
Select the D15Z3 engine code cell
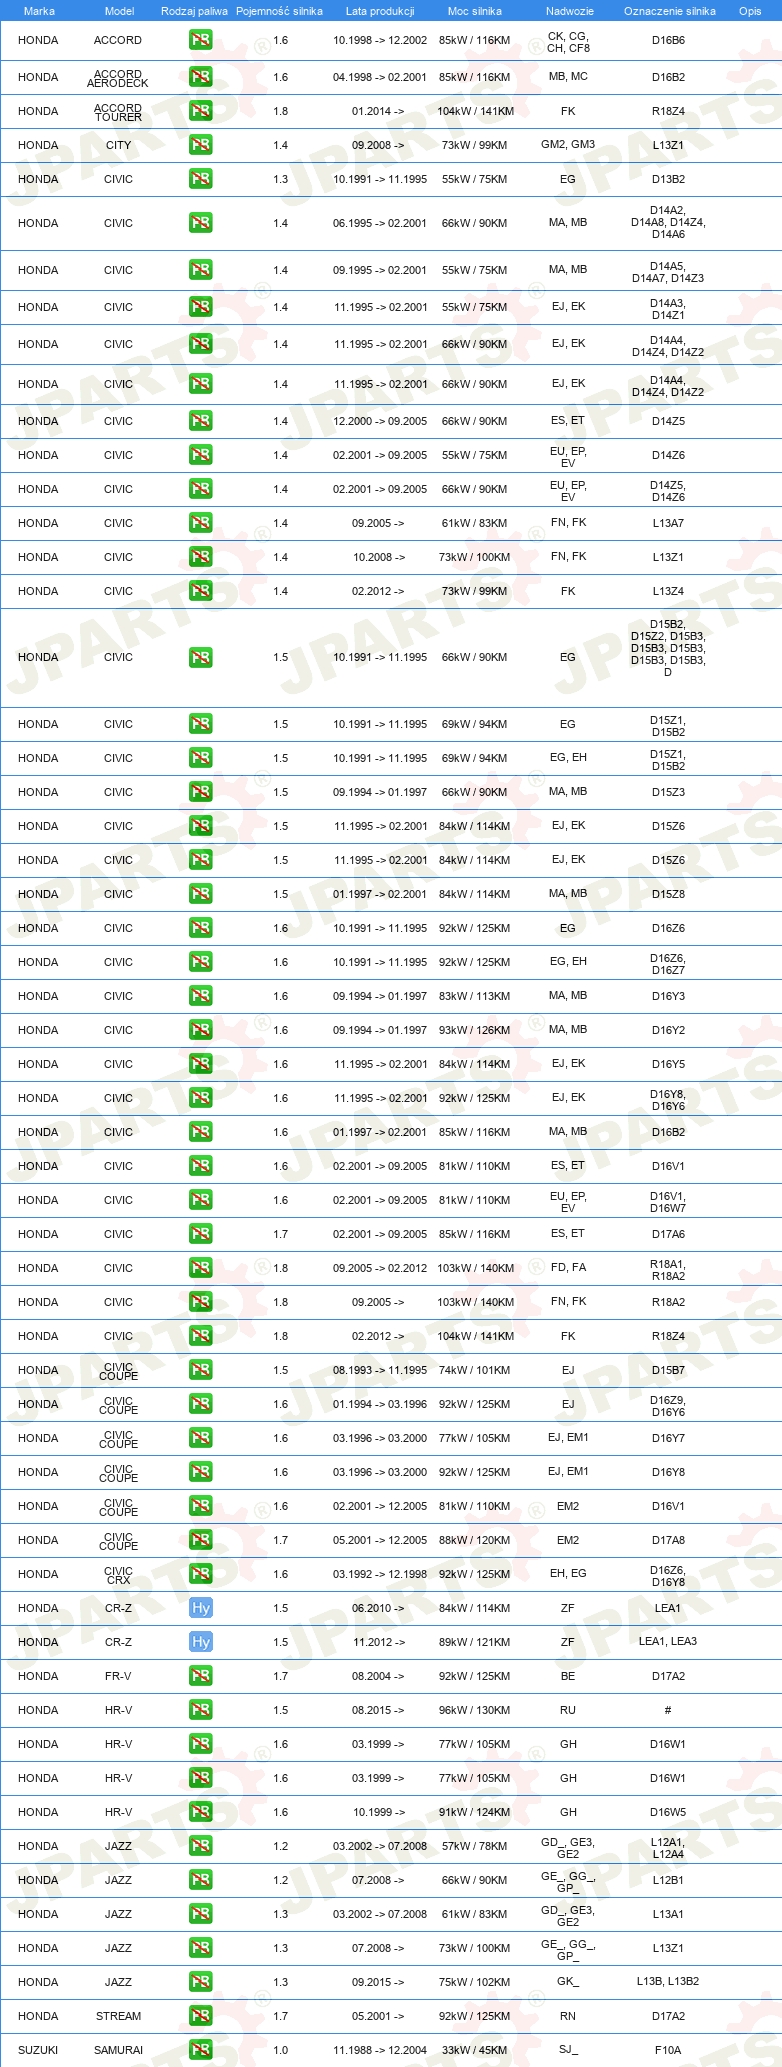668,792
